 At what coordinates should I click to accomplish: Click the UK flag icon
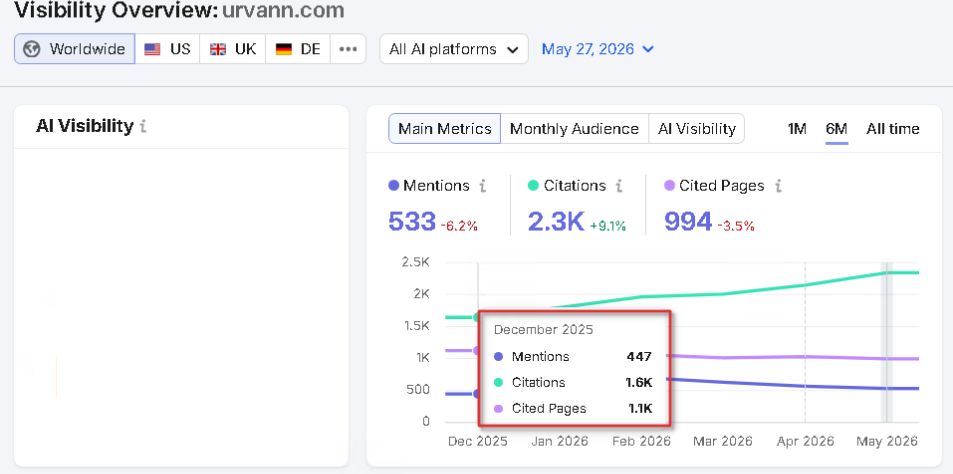(x=218, y=50)
